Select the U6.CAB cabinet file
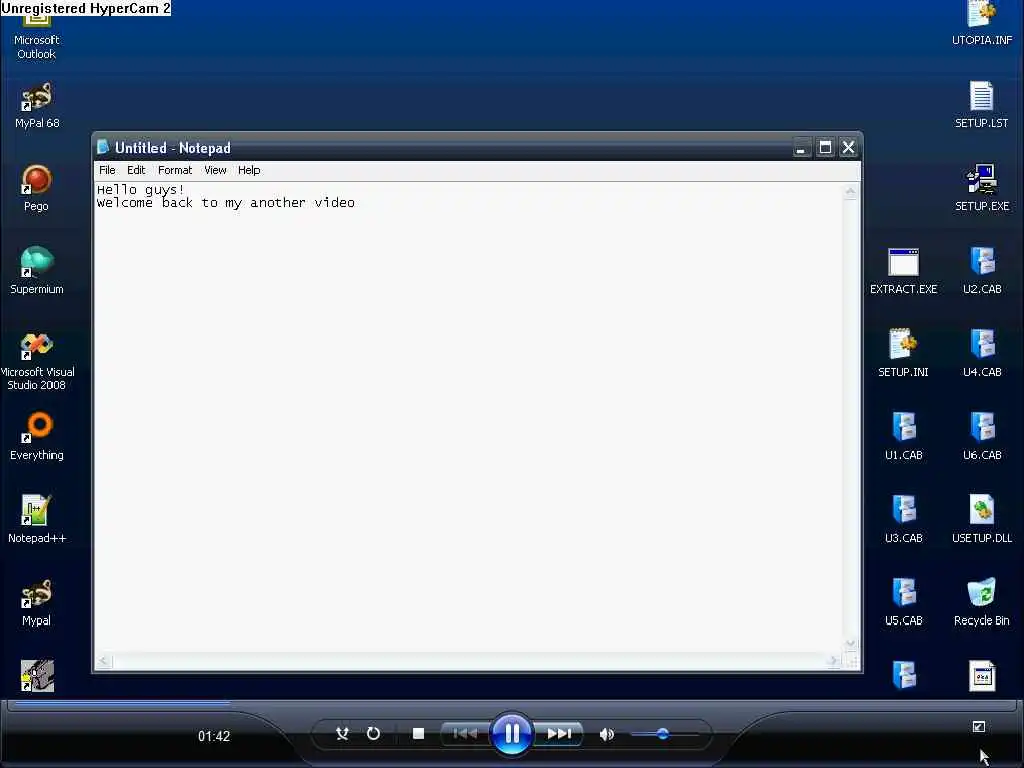This screenshot has width=1024, height=768. (982, 436)
